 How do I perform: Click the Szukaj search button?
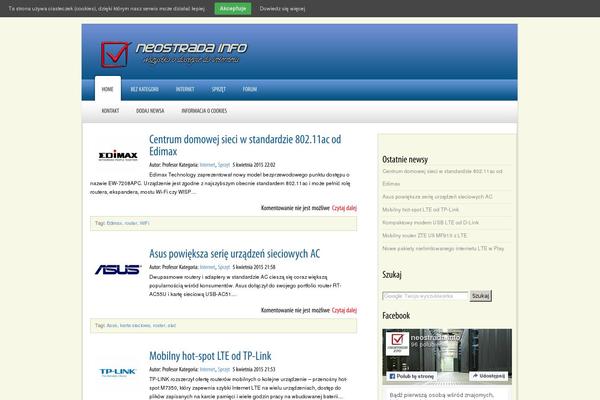pyautogui.click(x=481, y=296)
